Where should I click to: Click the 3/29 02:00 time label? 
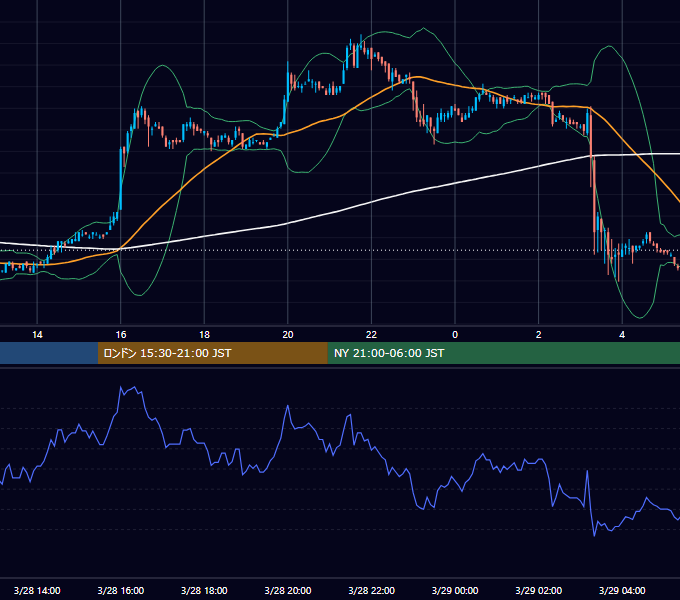[539, 590]
